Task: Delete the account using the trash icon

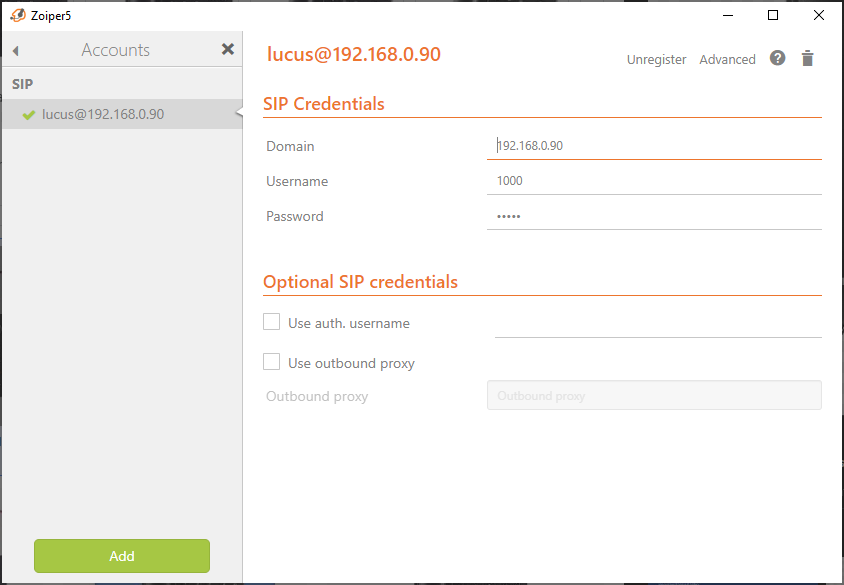Action: (807, 58)
